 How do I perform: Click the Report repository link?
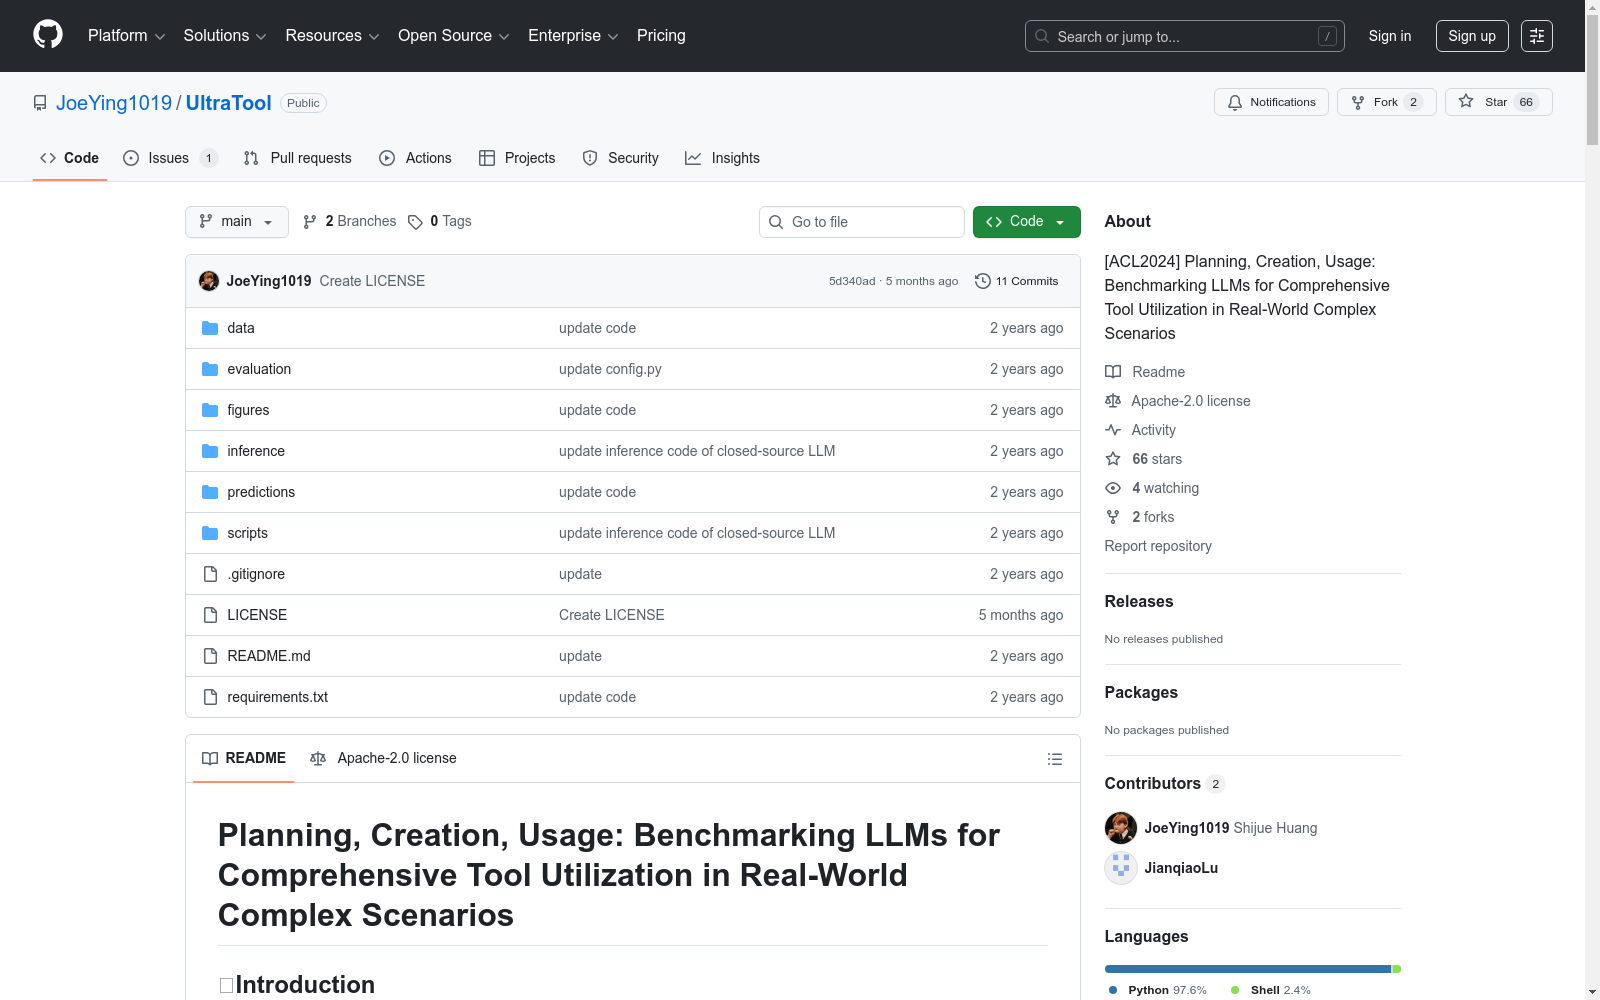click(x=1158, y=546)
